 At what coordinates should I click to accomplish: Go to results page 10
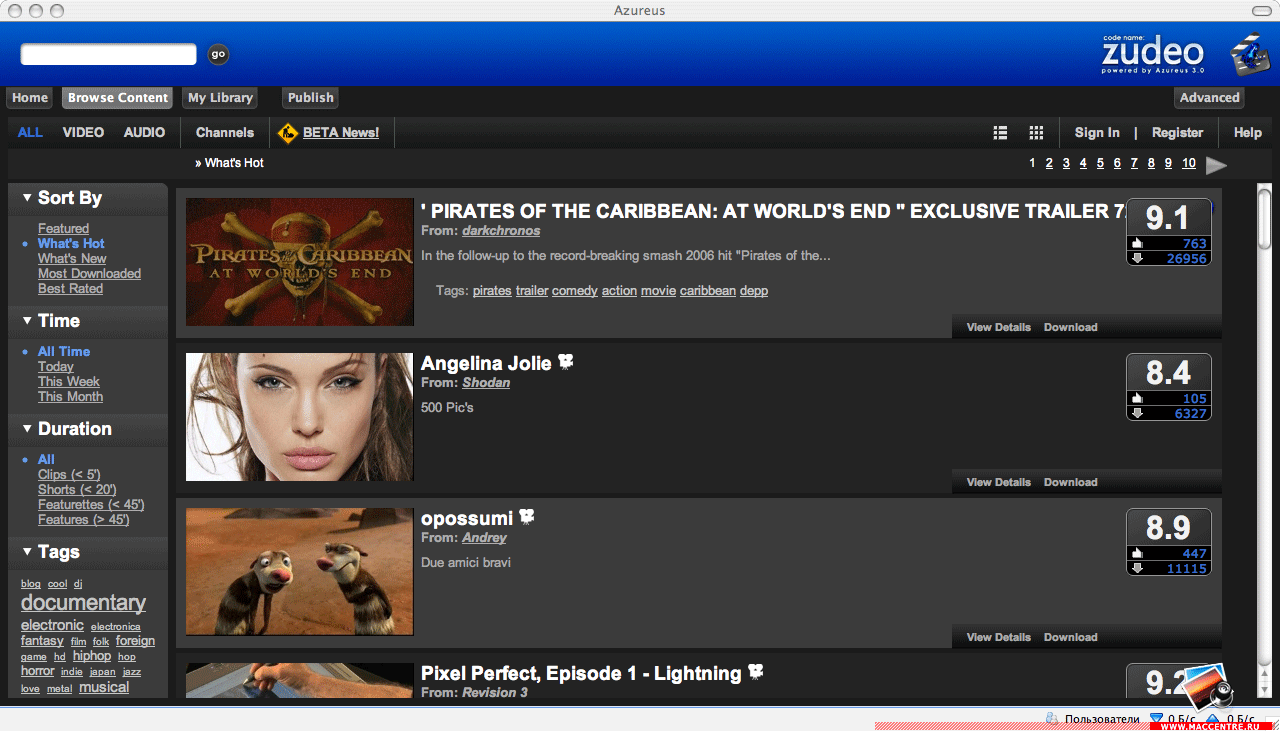(x=1189, y=163)
